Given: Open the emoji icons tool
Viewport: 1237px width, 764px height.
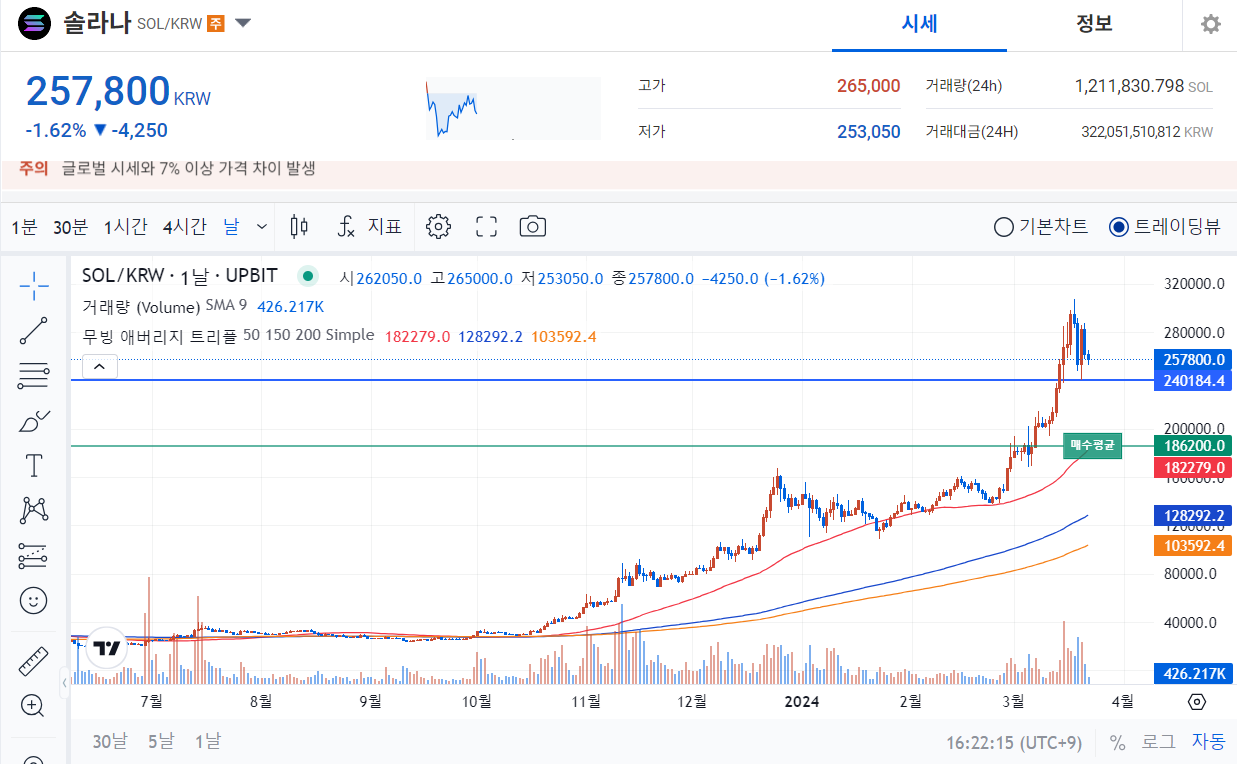Looking at the screenshot, I should tap(34, 601).
